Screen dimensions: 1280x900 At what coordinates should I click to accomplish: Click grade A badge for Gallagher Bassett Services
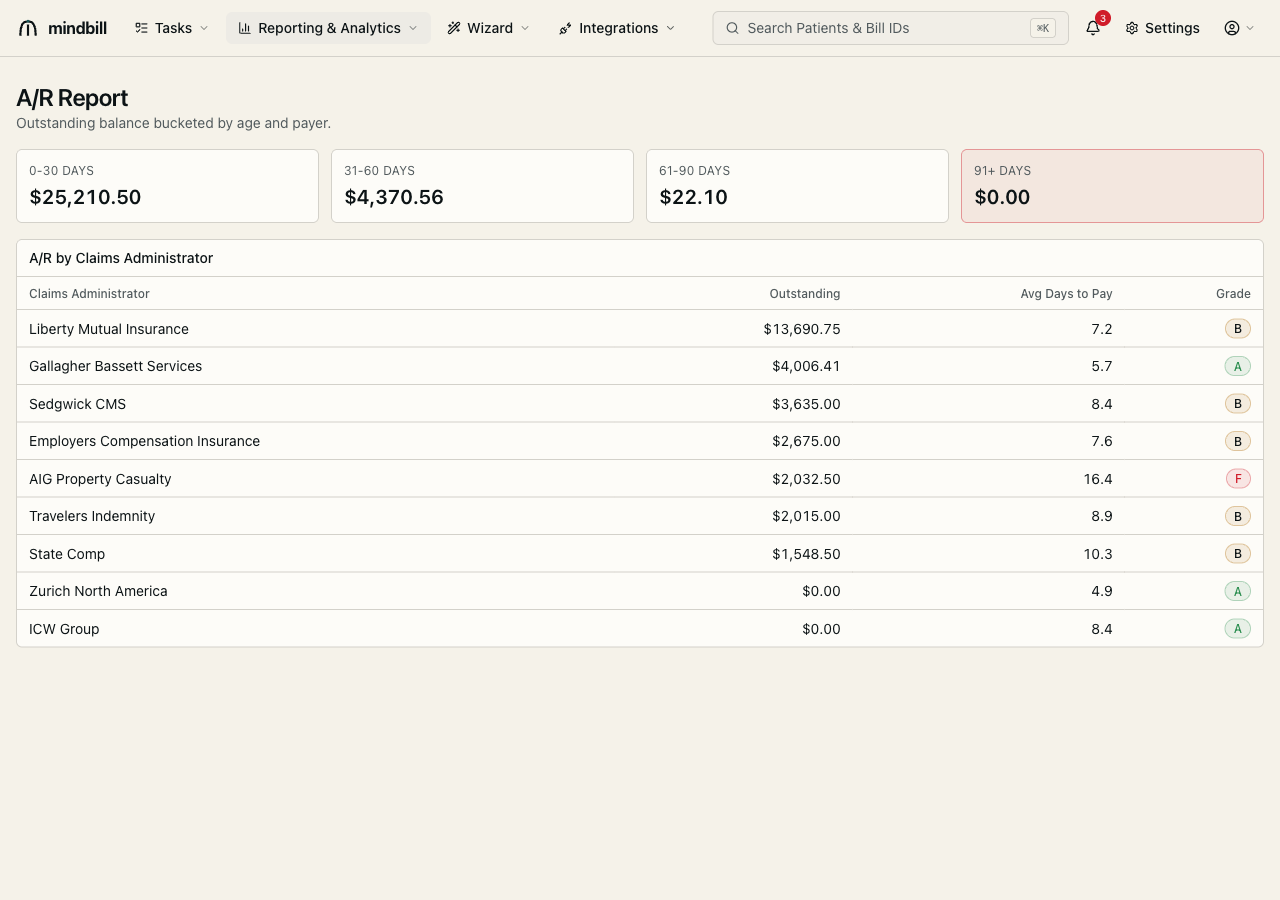click(x=1238, y=366)
